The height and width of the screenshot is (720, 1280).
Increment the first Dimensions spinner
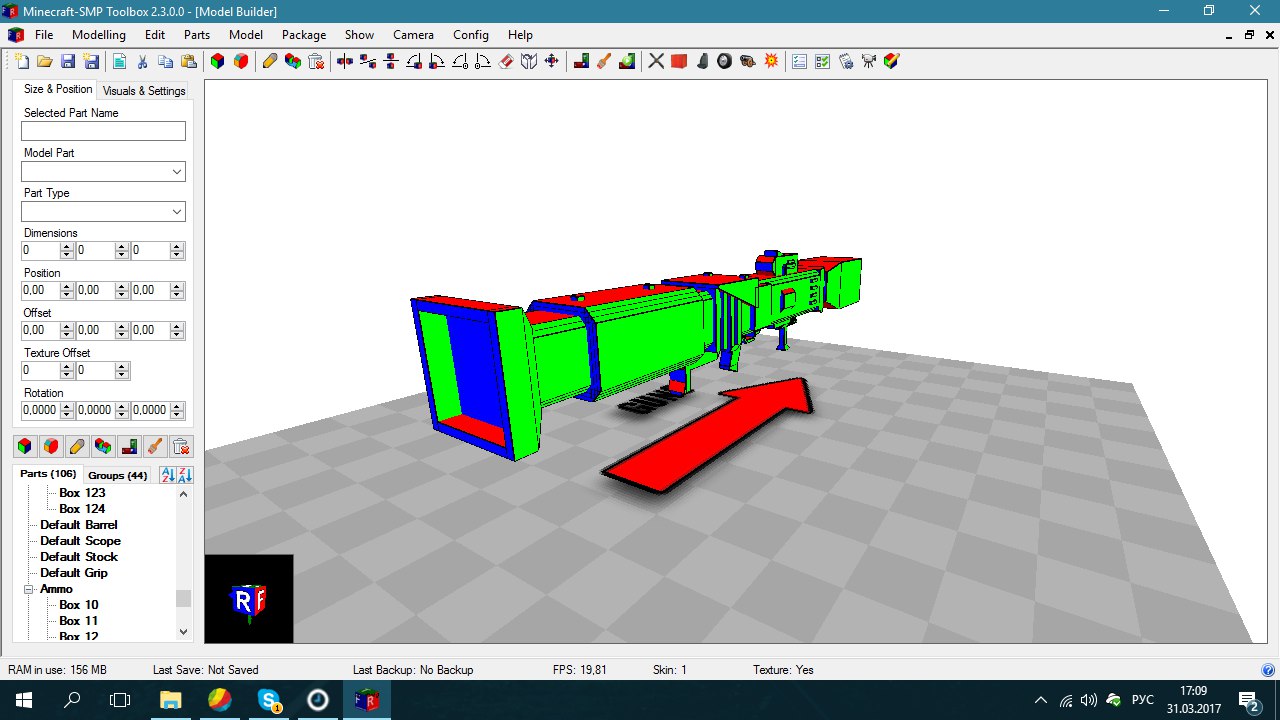pyautogui.click(x=67, y=247)
